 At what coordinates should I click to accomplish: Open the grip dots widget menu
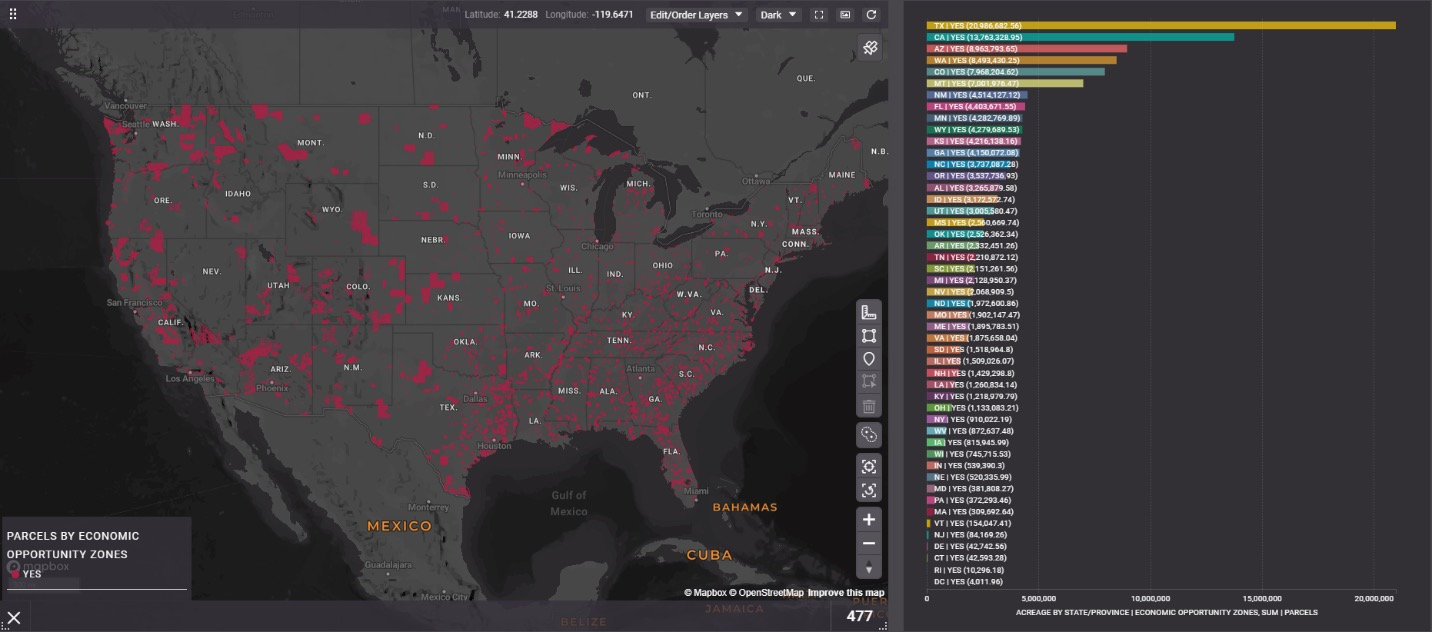14,15
